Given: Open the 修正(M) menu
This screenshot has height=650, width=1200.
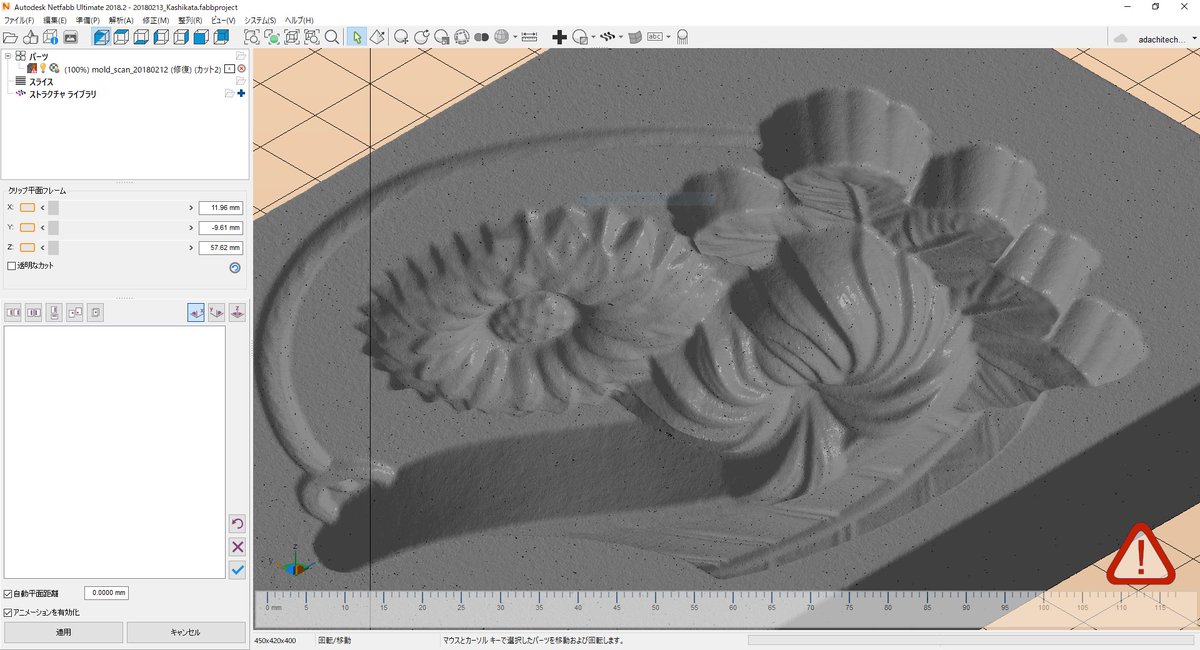Looking at the screenshot, I should 155,20.
